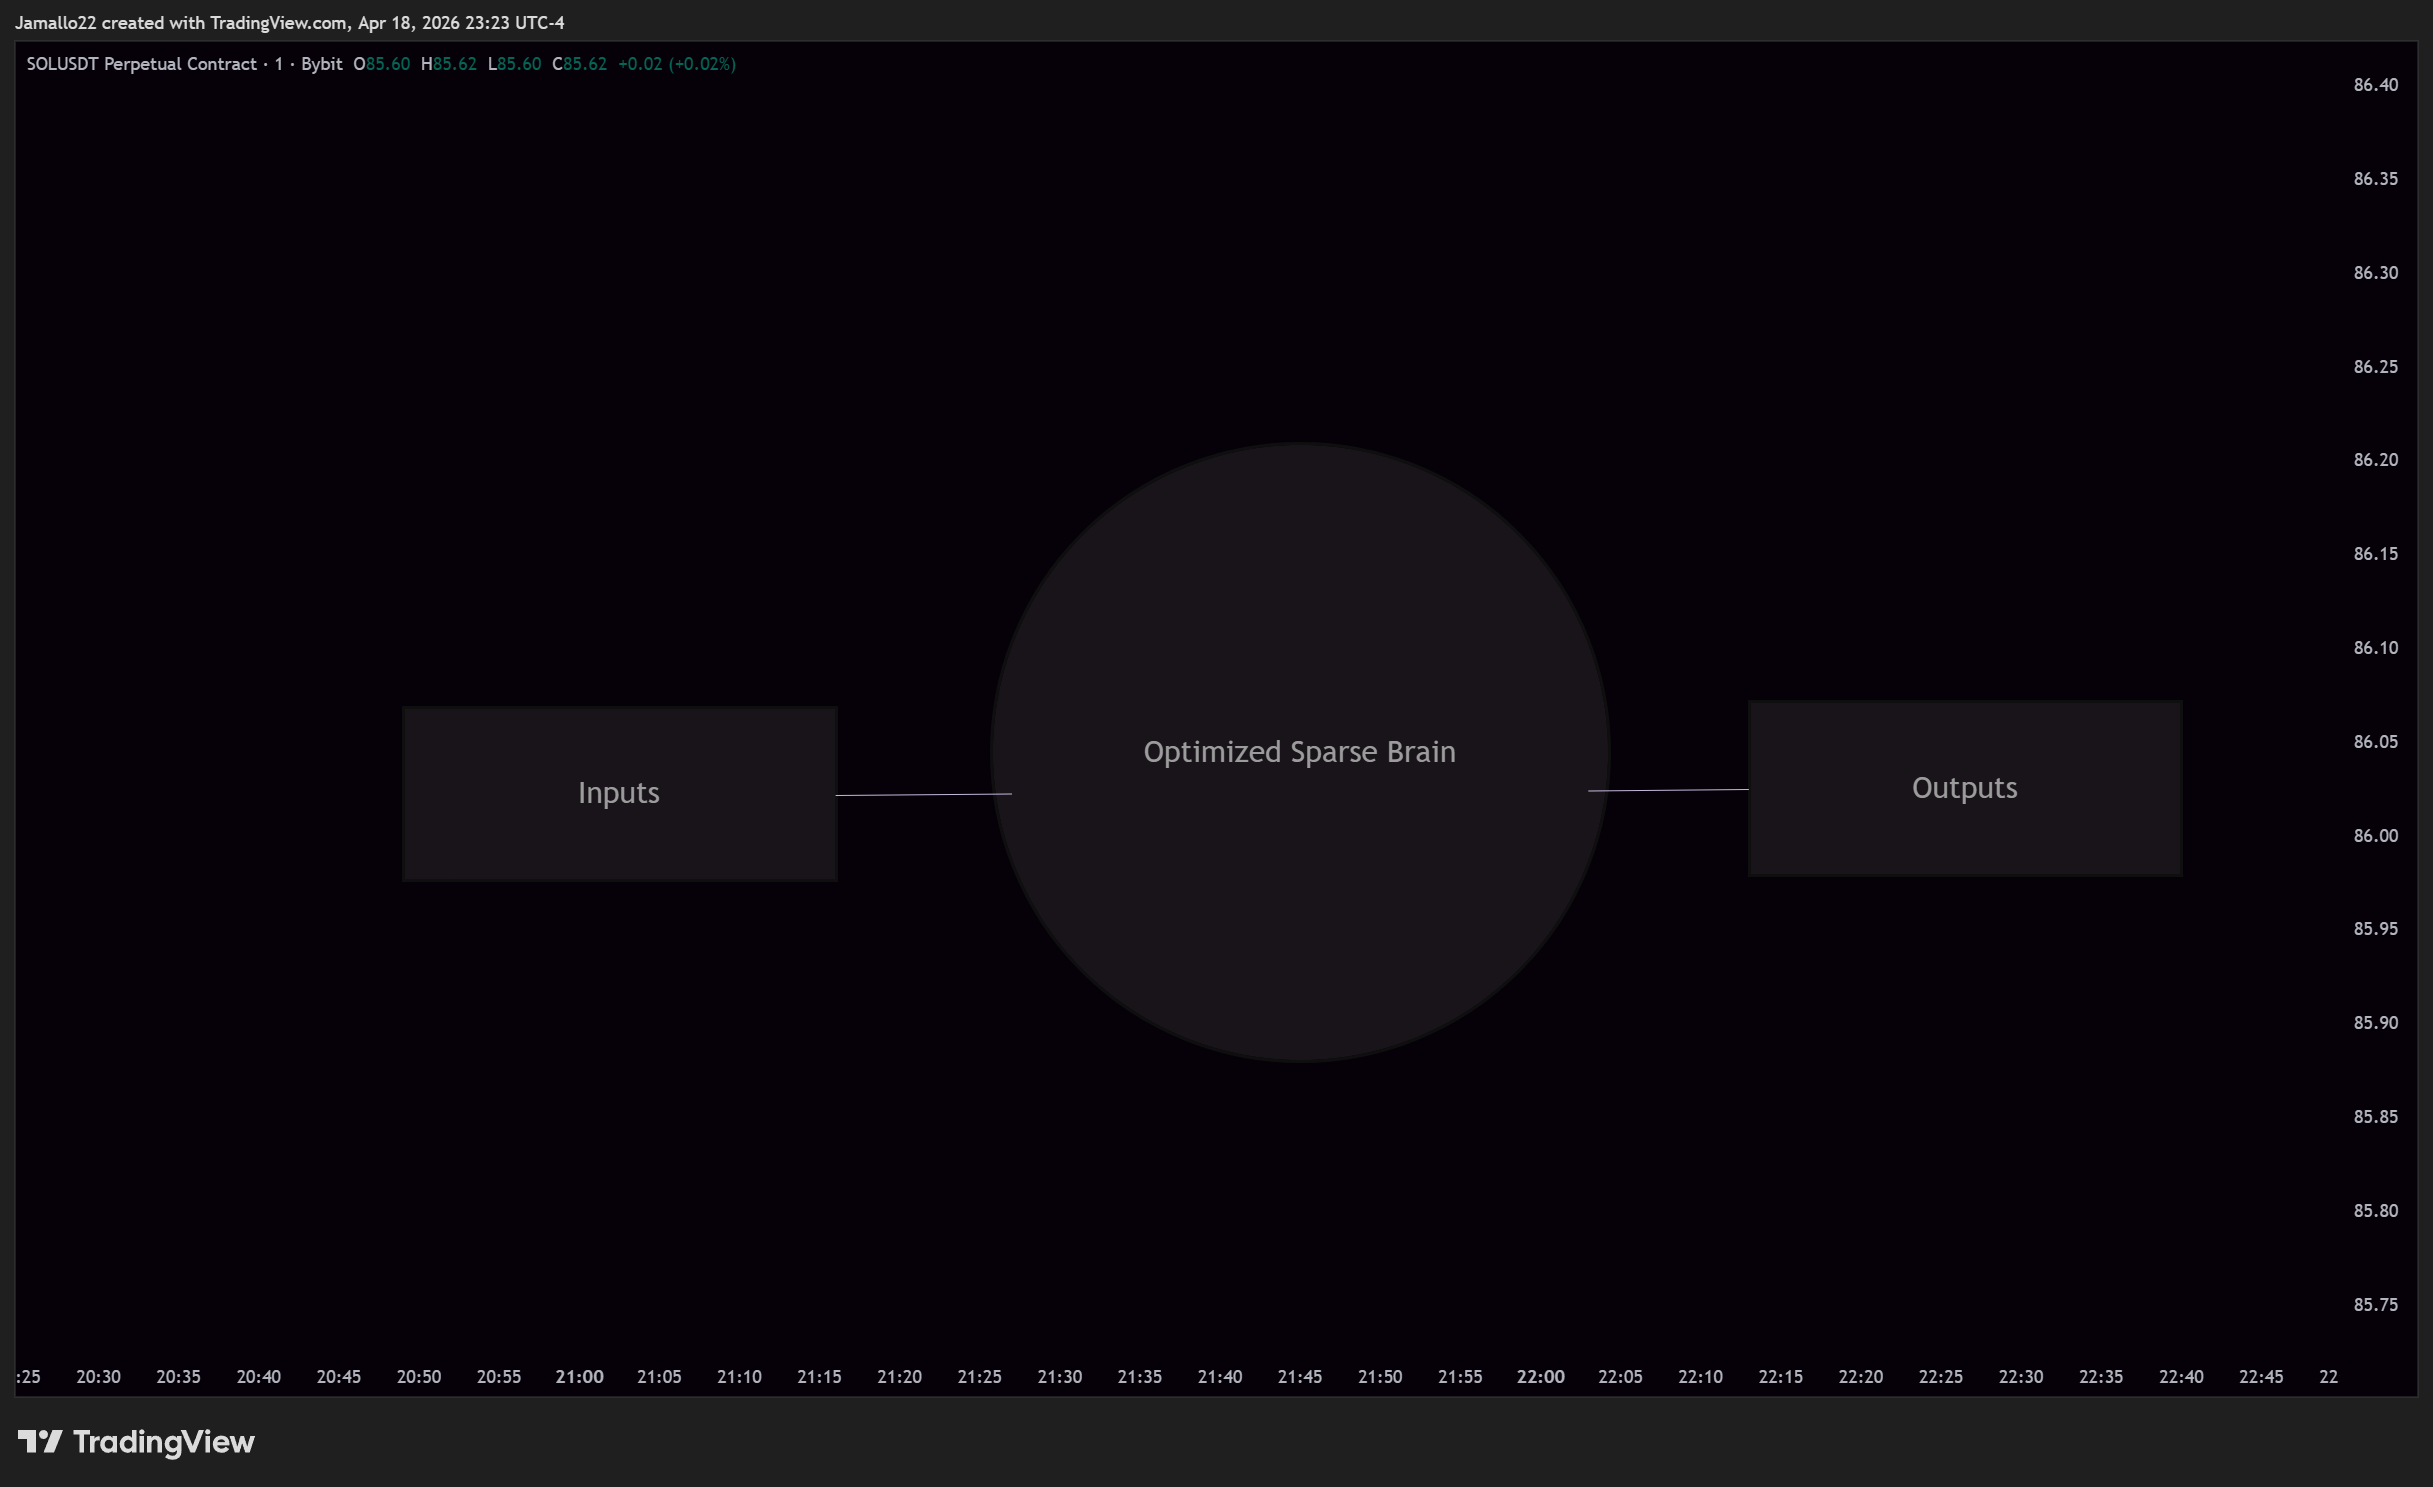The width and height of the screenshot is (2433, 1487).
Task: Click the Outputs box
Action: tap(1965, 788)
